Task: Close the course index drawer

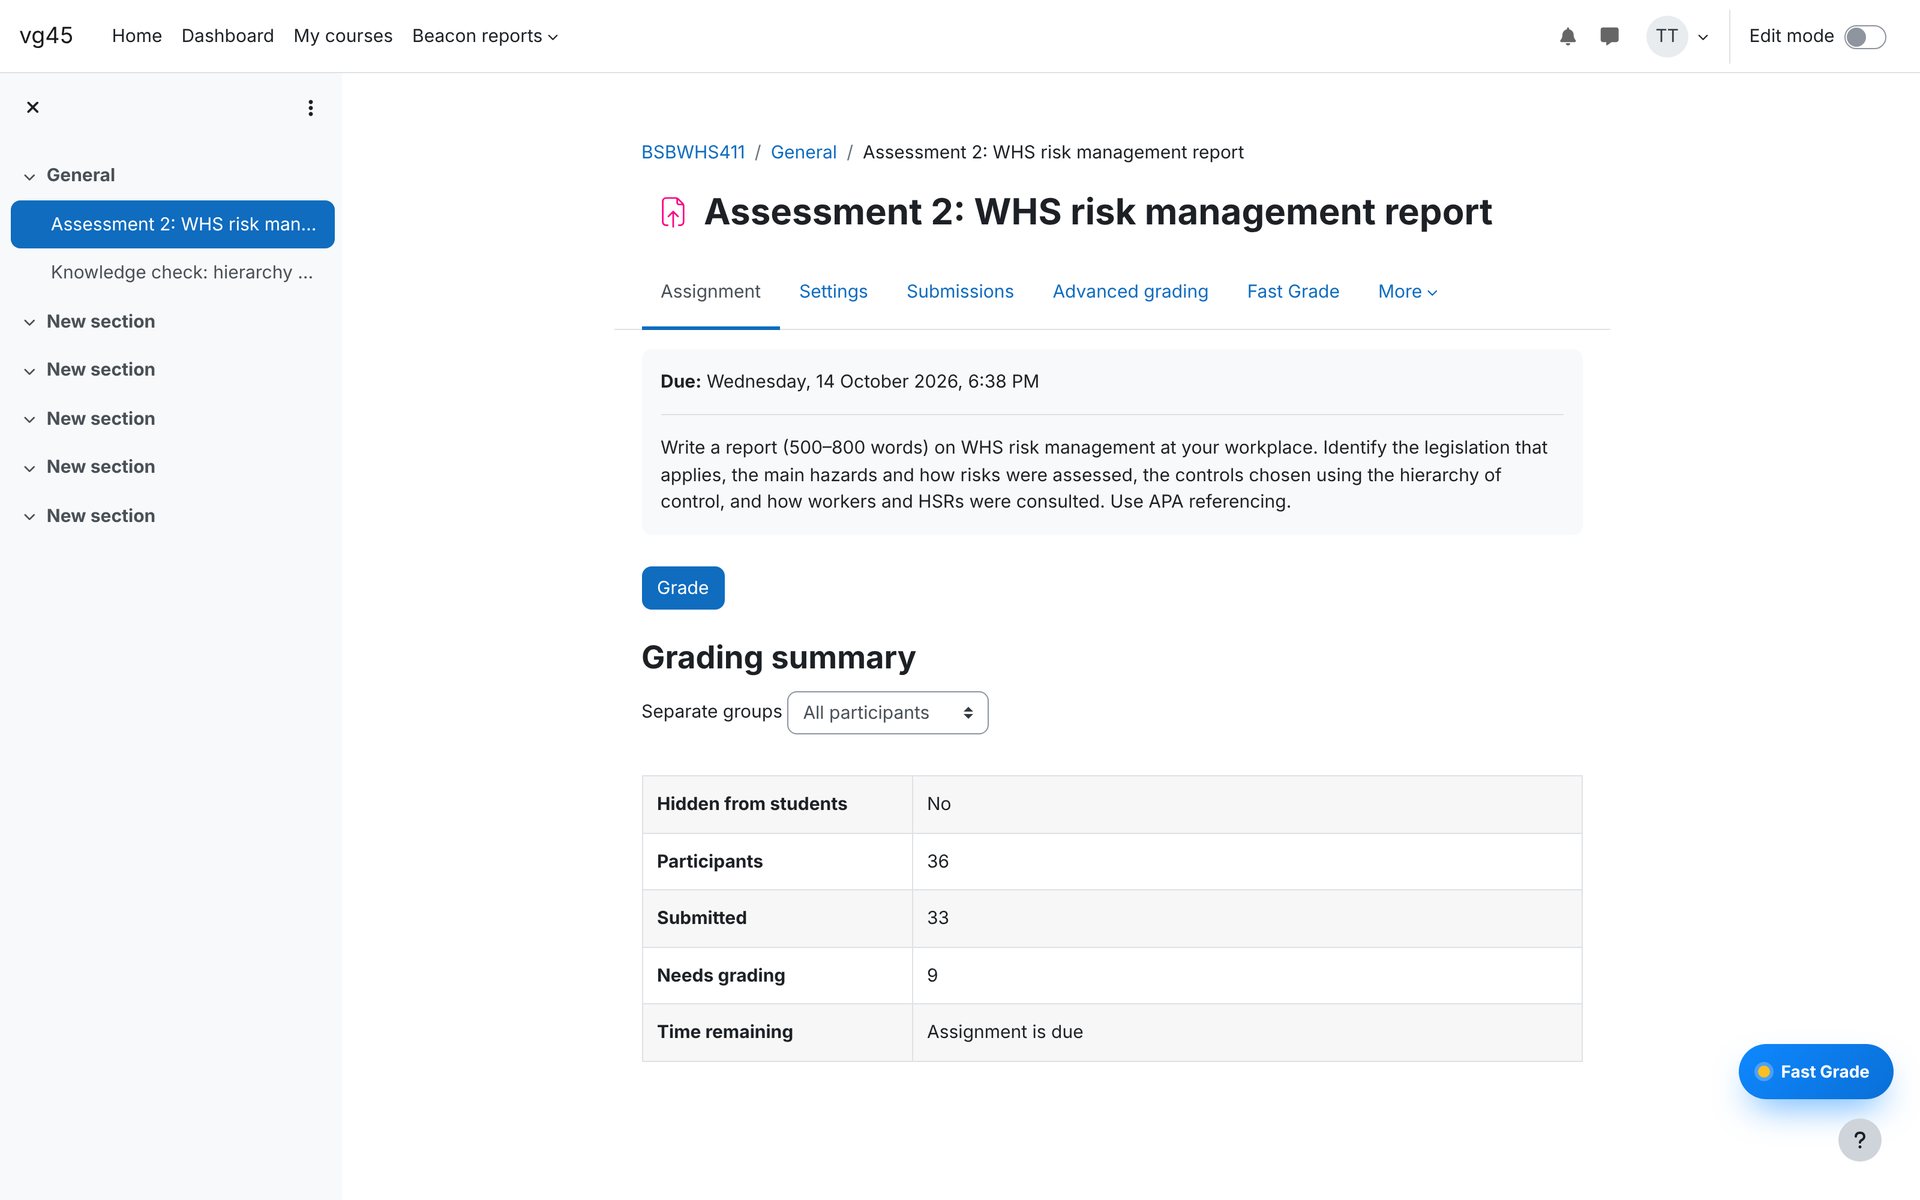Action: point(33,107)
